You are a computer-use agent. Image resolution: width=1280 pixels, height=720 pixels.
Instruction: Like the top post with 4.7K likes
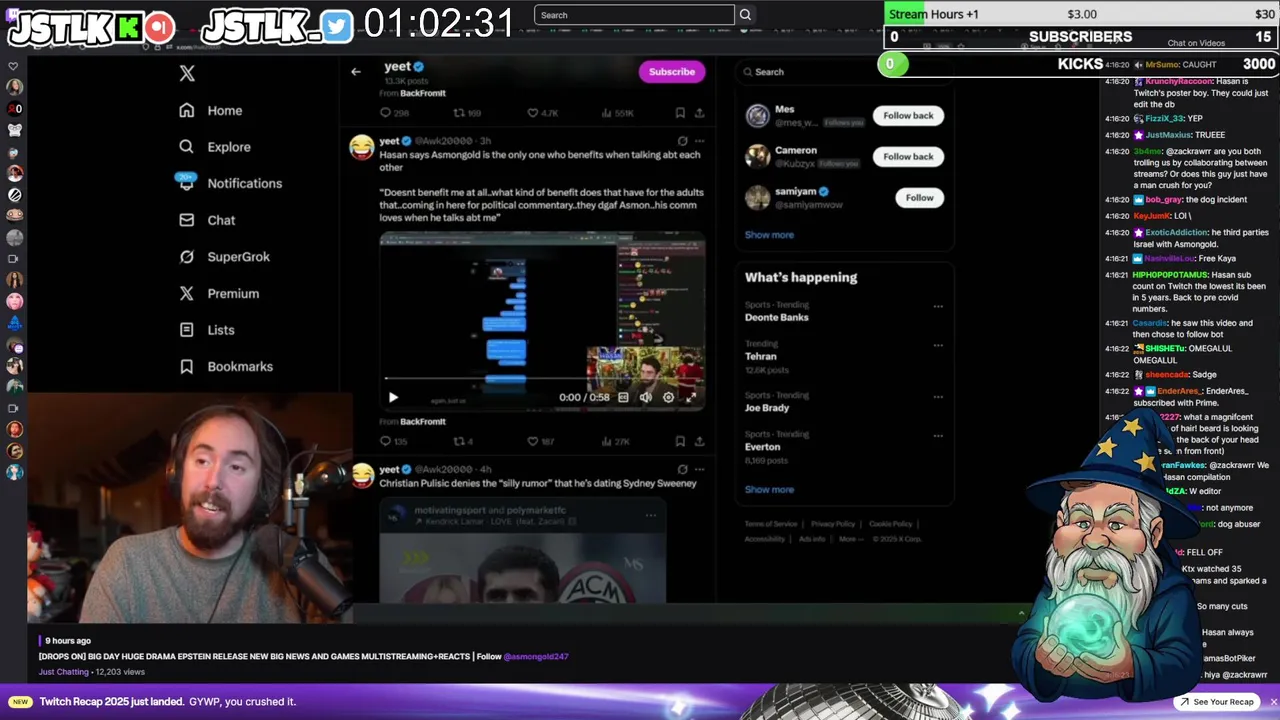click(543, 114)
